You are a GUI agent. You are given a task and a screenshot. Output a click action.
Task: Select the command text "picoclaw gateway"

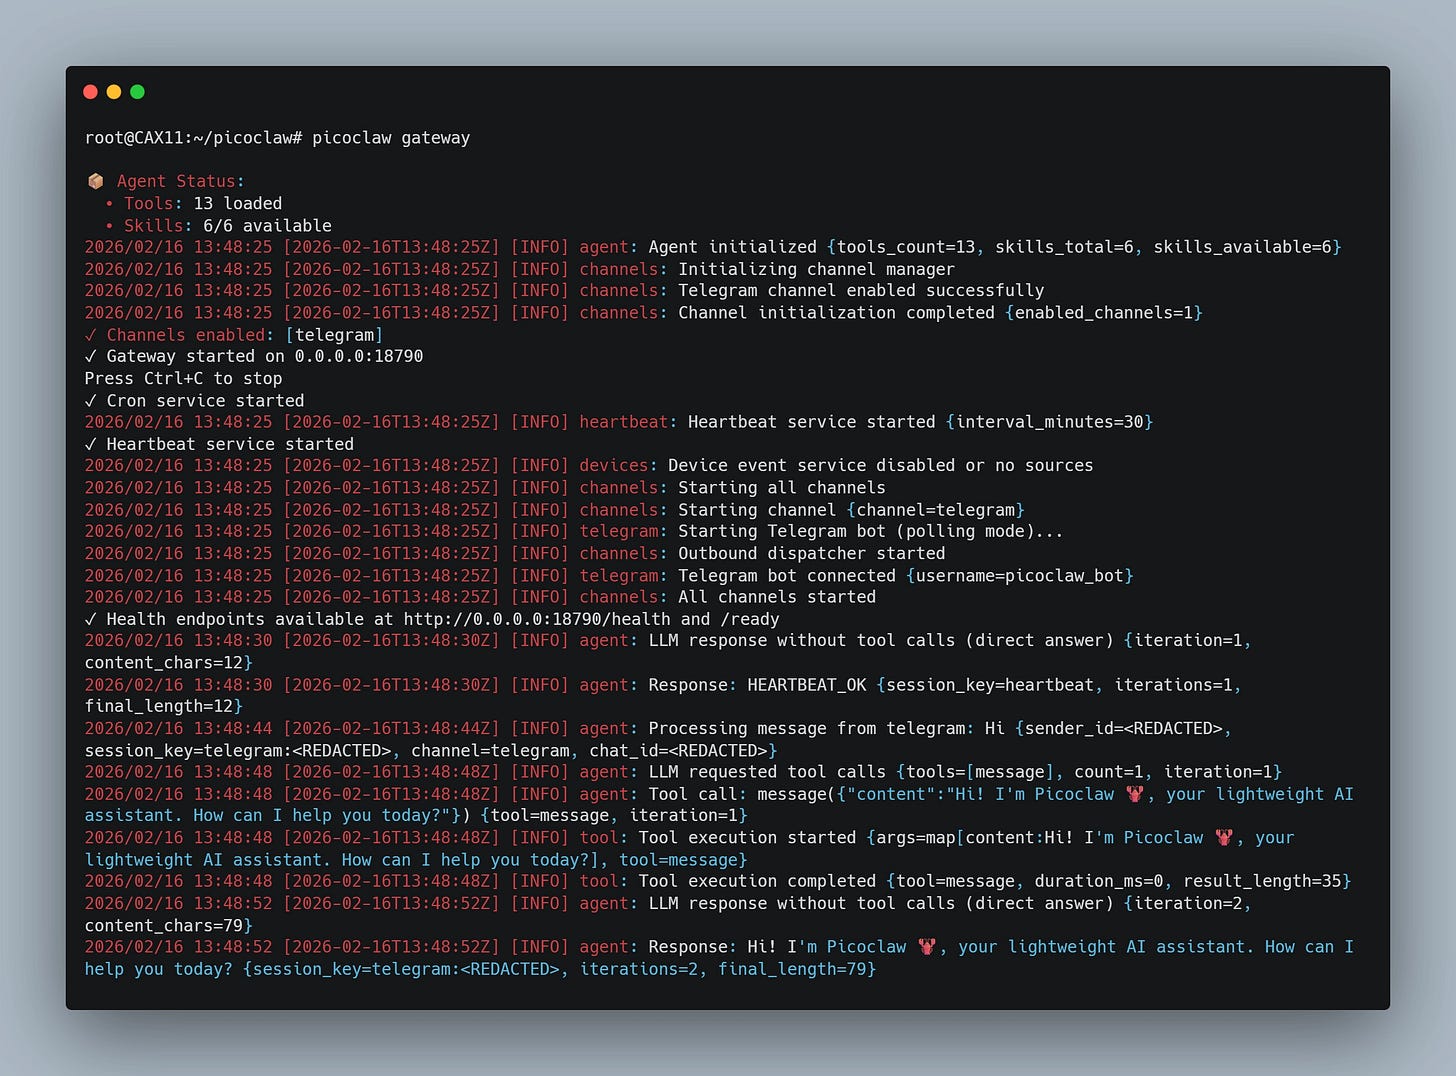click(391, 138)
